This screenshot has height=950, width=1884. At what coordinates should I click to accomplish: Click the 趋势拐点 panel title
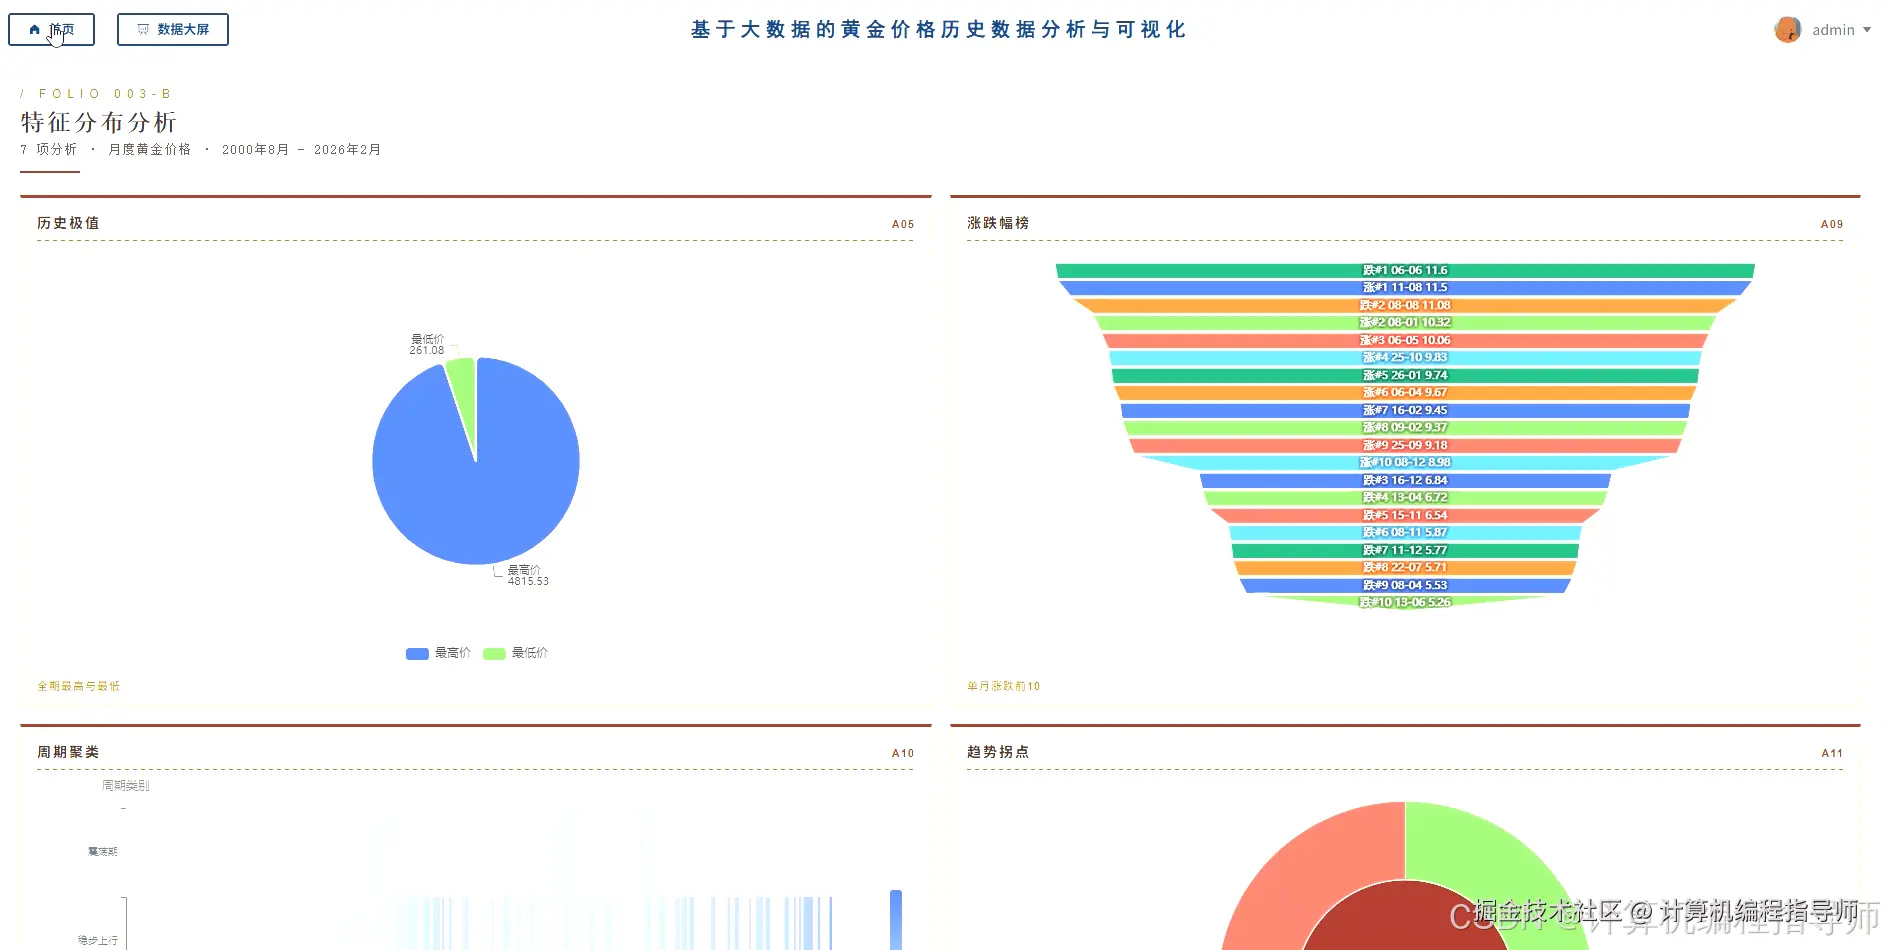pyautogui.click(x=998, y=752)
